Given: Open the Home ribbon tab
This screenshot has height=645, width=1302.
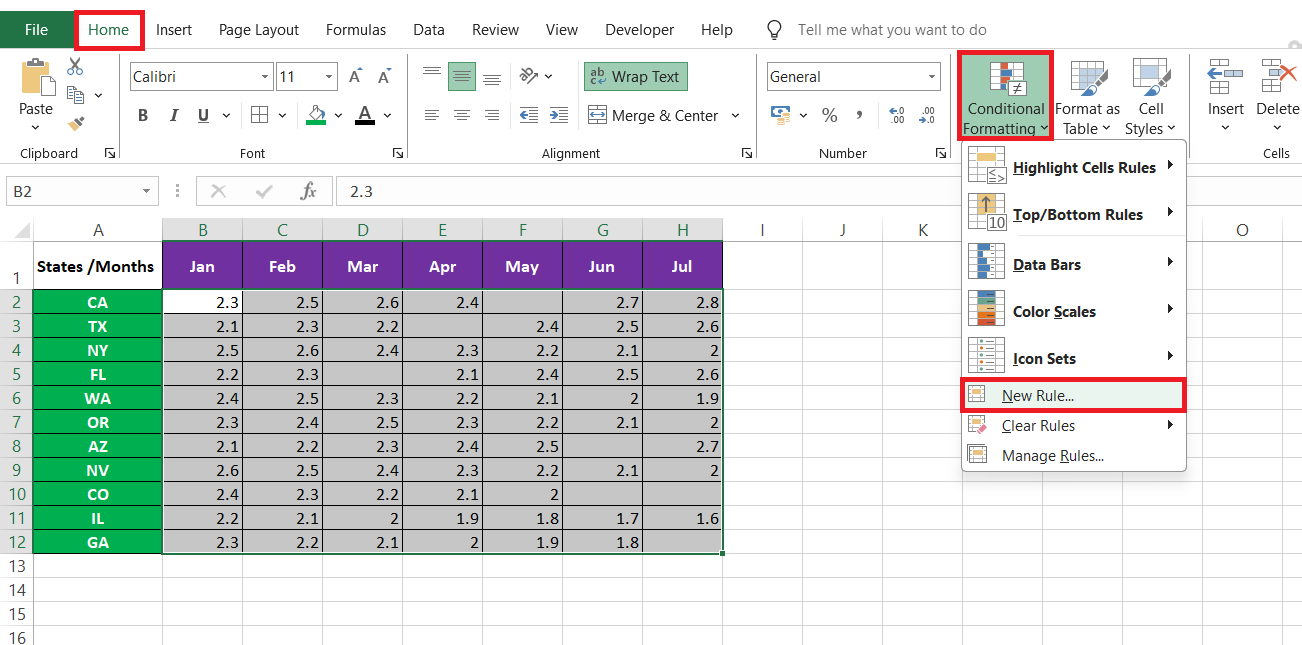Looking at the screenshot, I should (109, 30).
